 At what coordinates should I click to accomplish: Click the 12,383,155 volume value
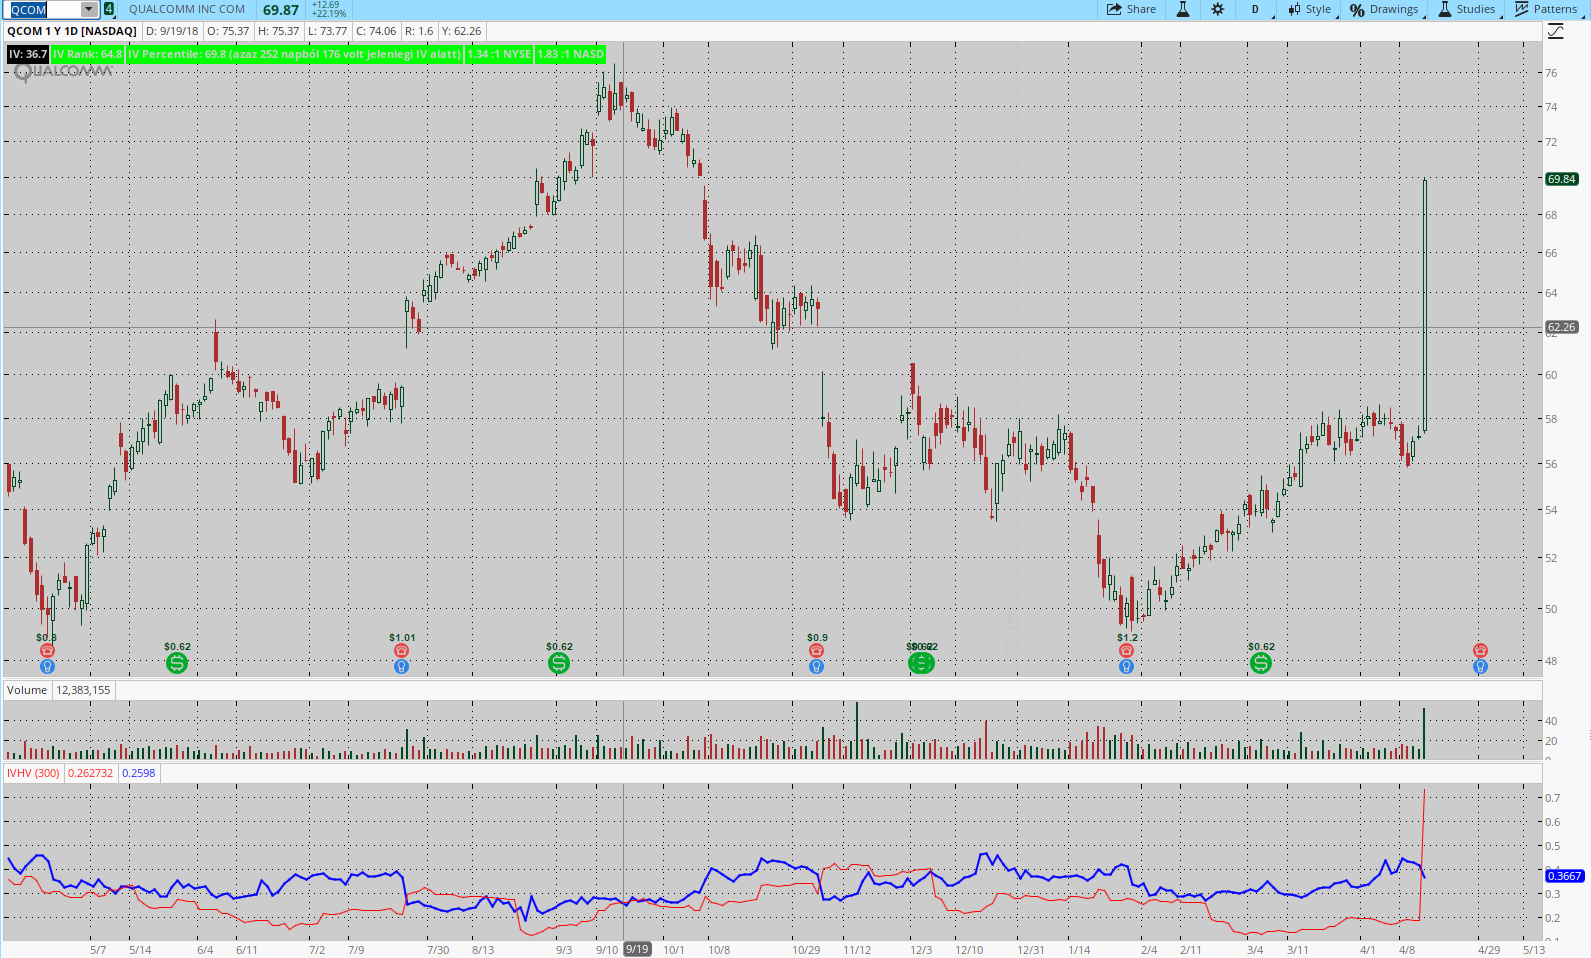pyautogui.click(x=83, y=690)
